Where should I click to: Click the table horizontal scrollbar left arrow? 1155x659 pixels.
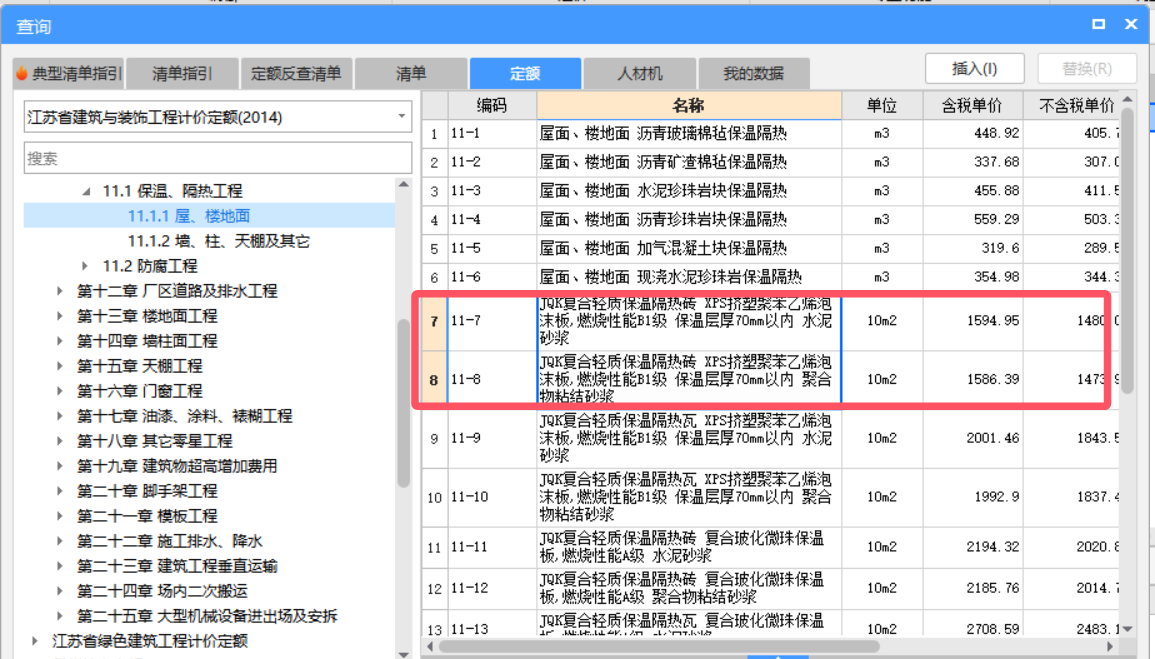[x=431, y=646]
